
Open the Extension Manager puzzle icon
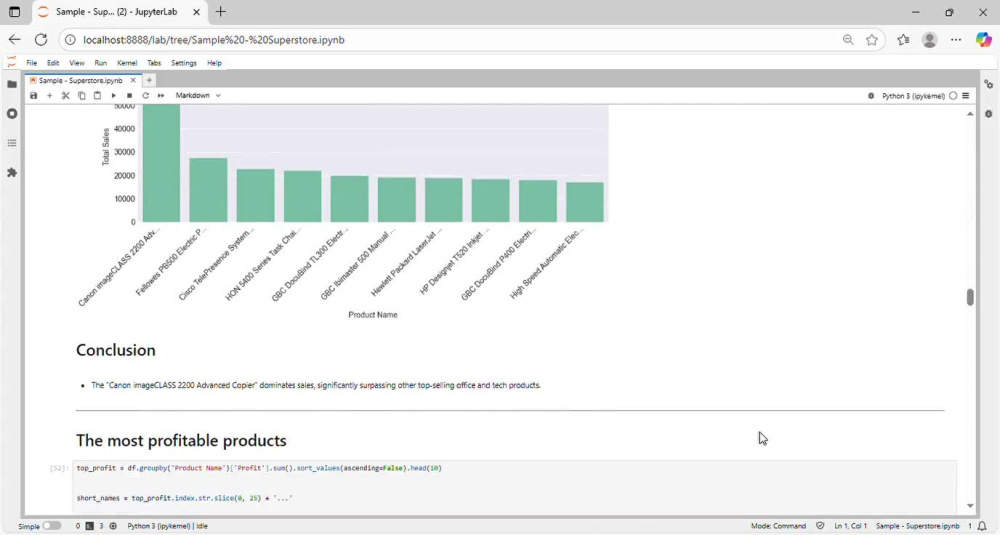[11, 172]
